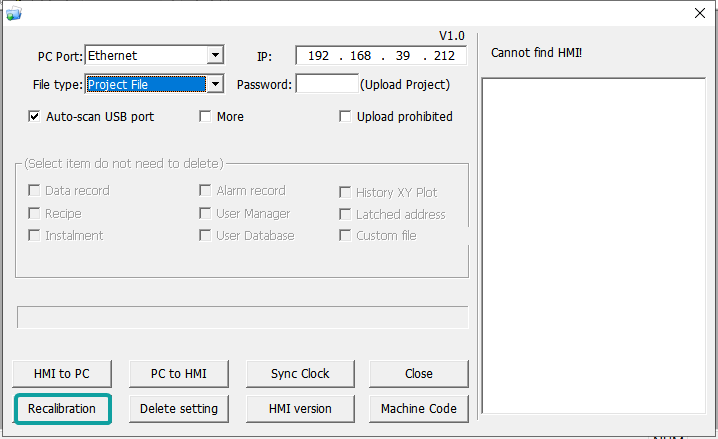Check the Upload prohibited option
The width and height of the screenshot is (718, 439).
[346, 117]
